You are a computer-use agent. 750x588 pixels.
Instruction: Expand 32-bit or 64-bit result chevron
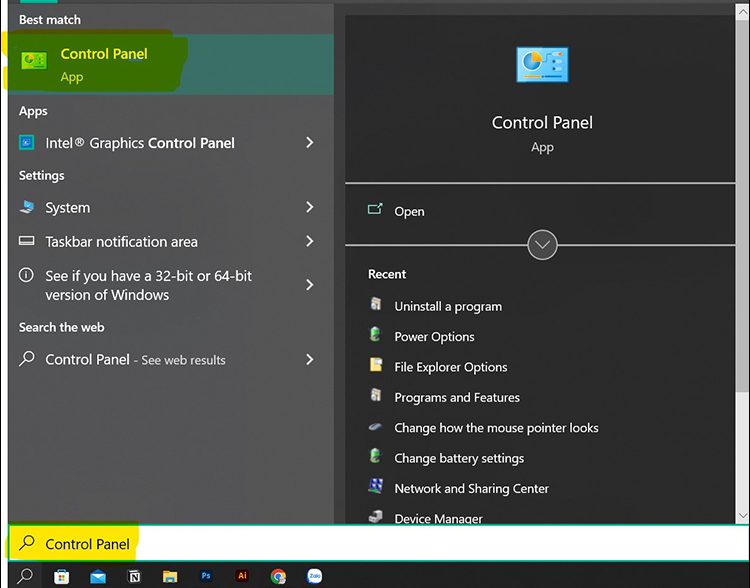pyautogui.click(x=310, y=285)
